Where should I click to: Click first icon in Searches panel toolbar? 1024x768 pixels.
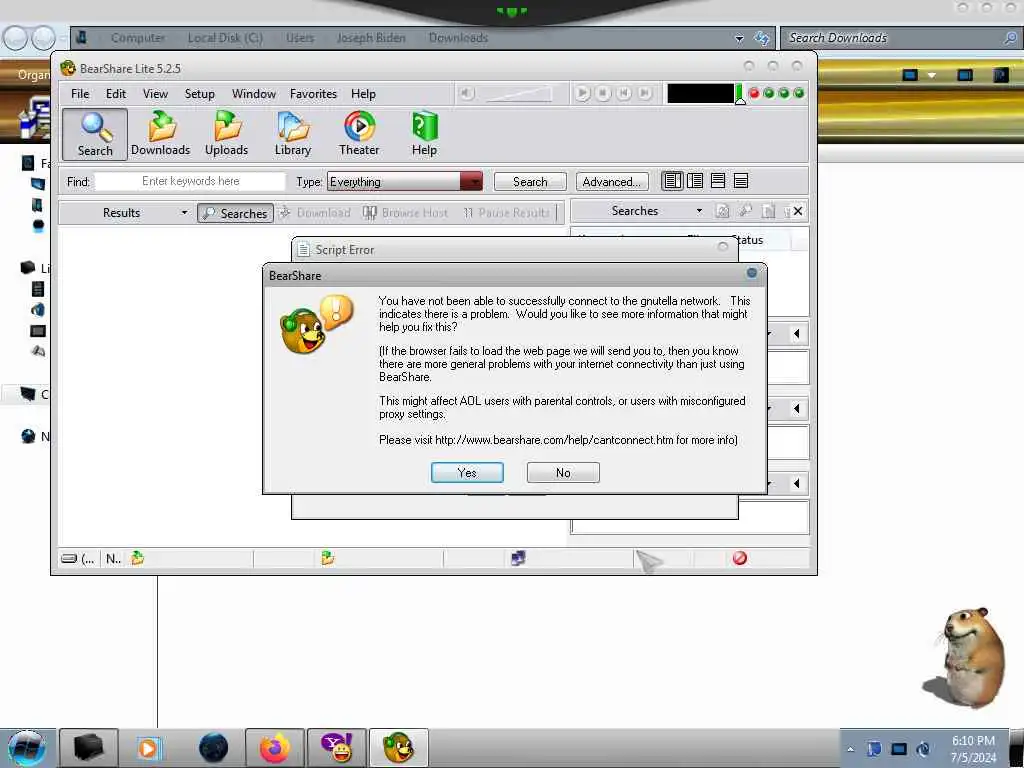click(x=722, y=211)
